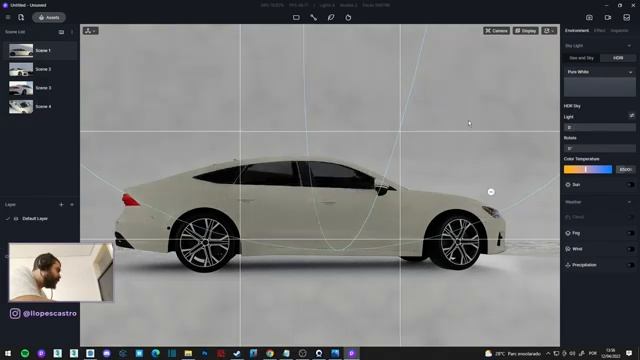The width and height of the screenshot is (640, 360).
Task: Open the Assets library
Action: coord(49,18)
